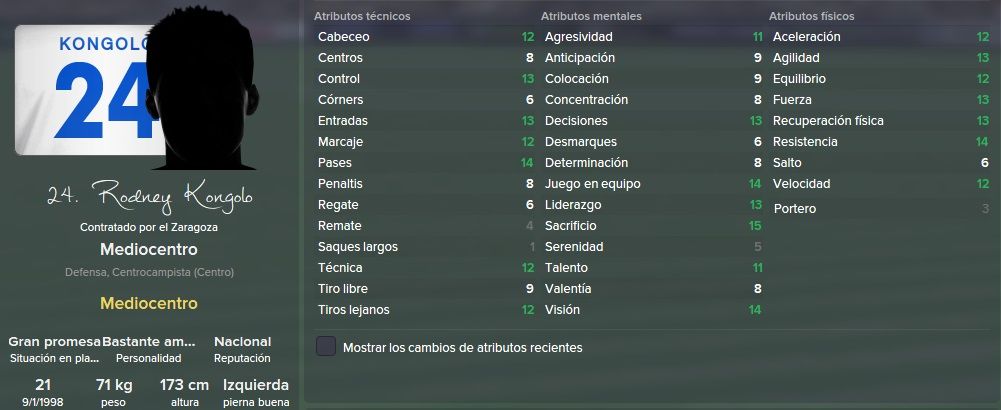Select the yellow Mediocentro role label
The height and width of the screenshot is (410, 1001).
tap(149, 303)
